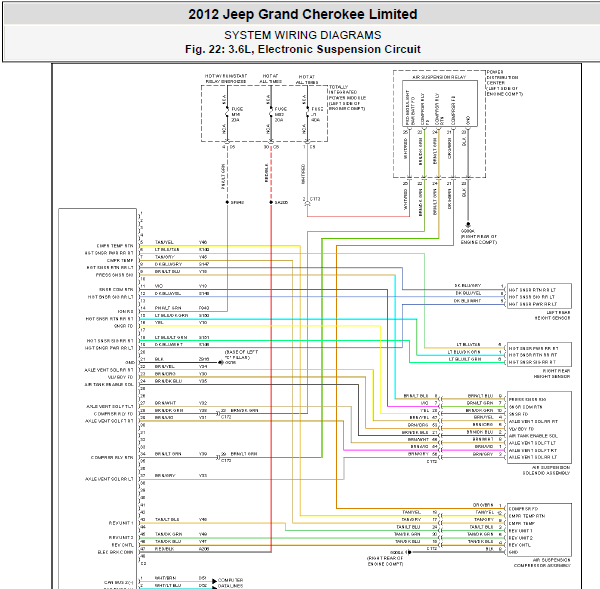
Task: Click the "COMPUTER DATA LINES" label at the bottom
Action: pyautogui.click(x=230, y=583)
